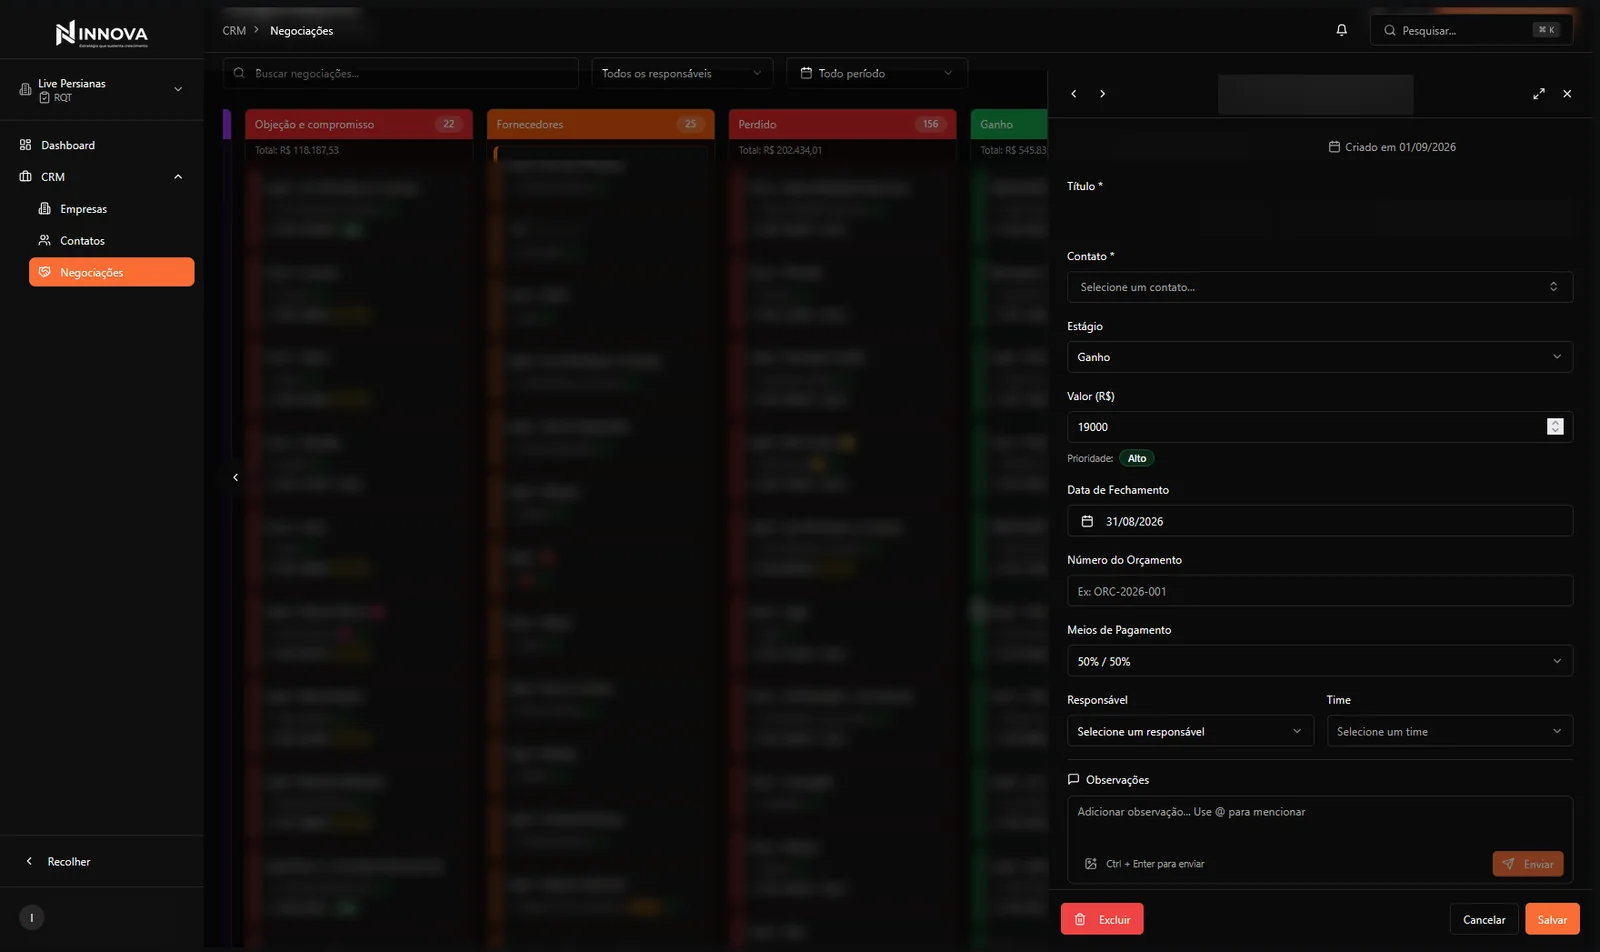The image size is (1600, 952).
Task: Click the calendar icon in Data de Fechamento
Action: (x=1087, y=521)
